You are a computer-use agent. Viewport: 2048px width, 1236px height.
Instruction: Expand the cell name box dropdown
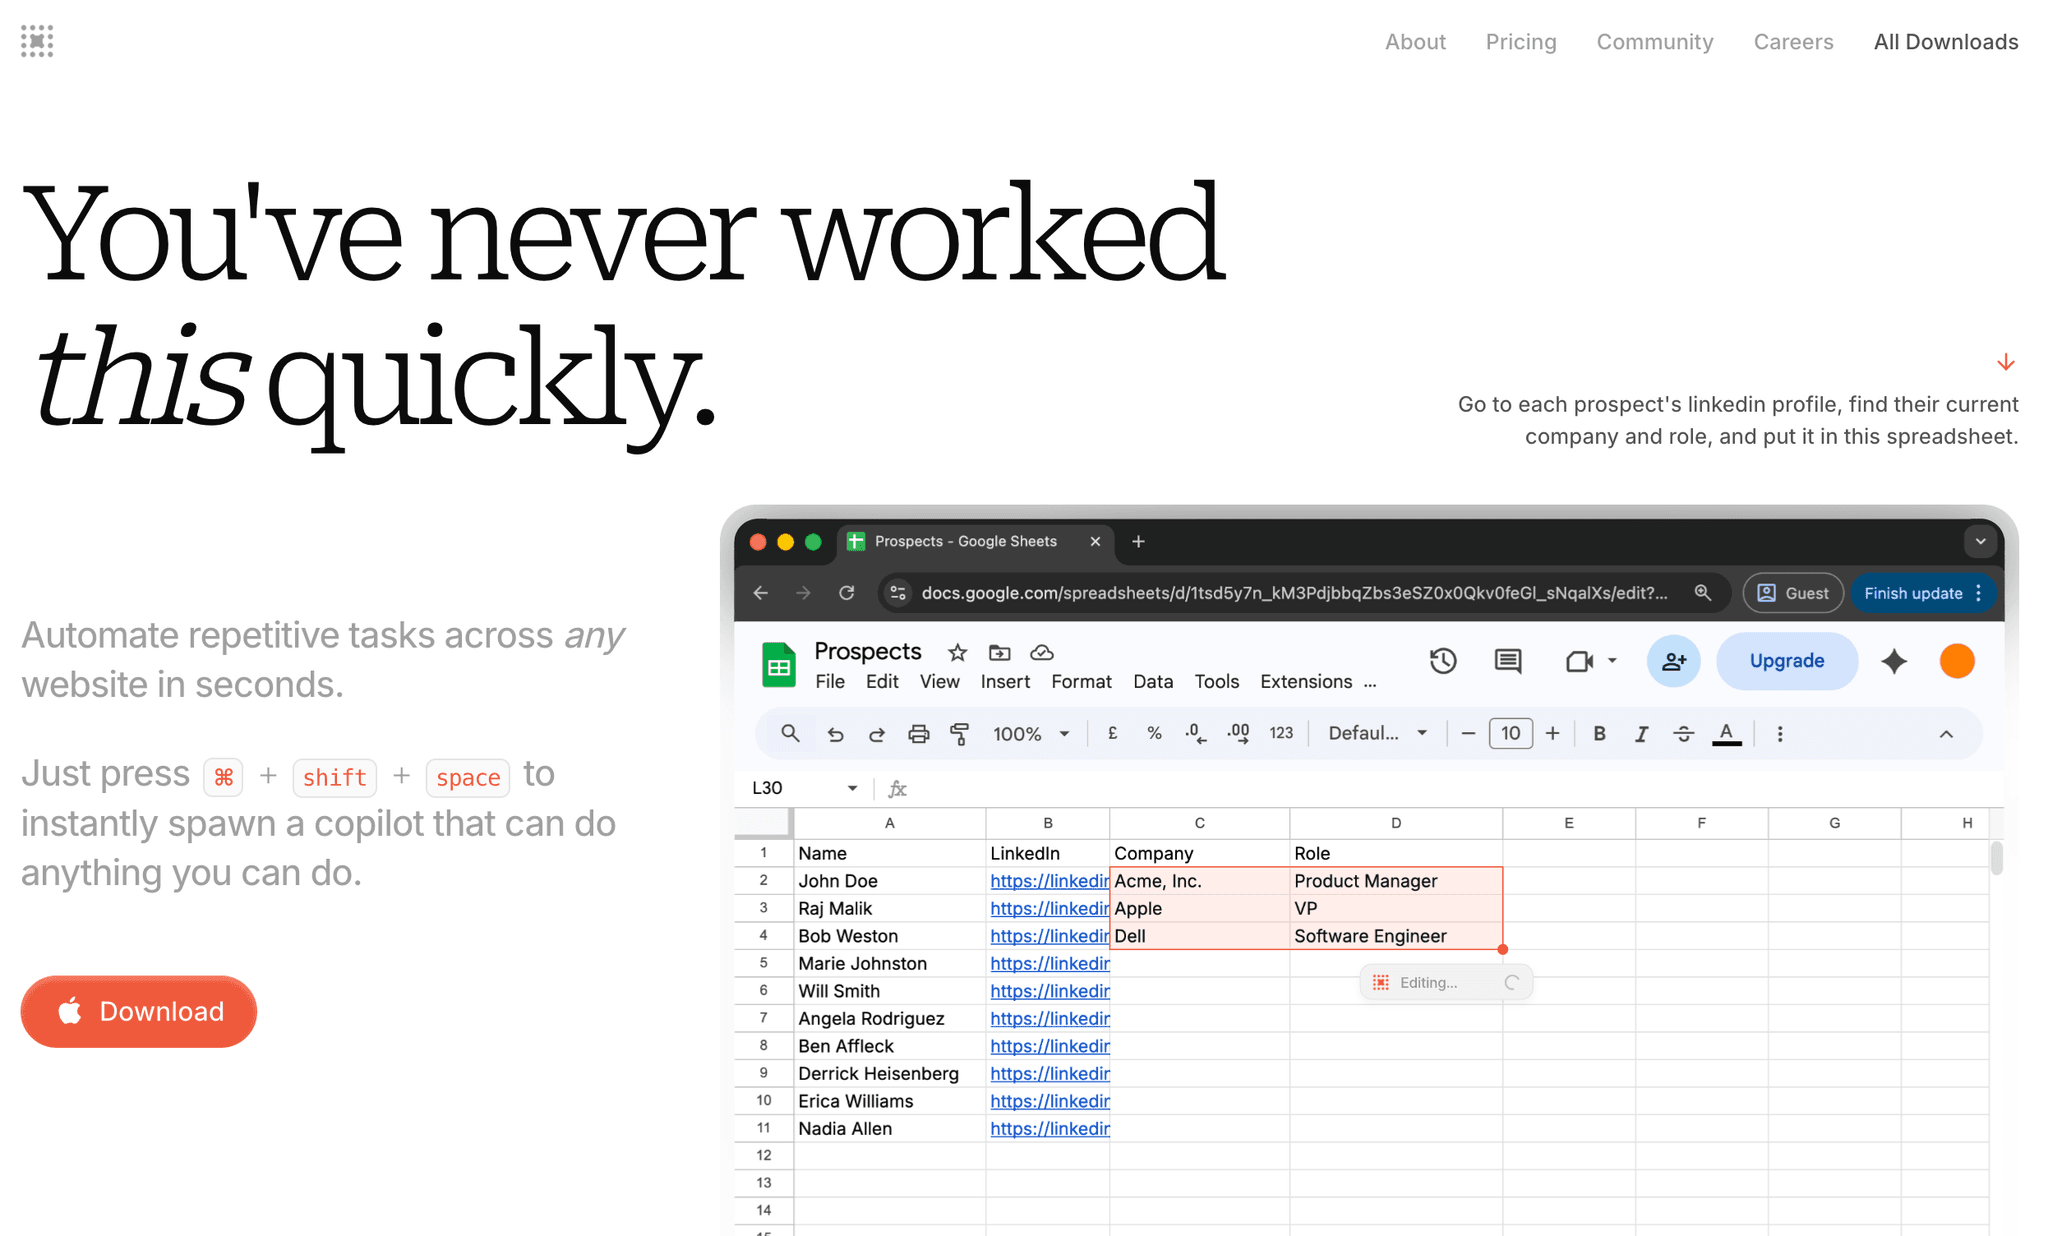852,788
